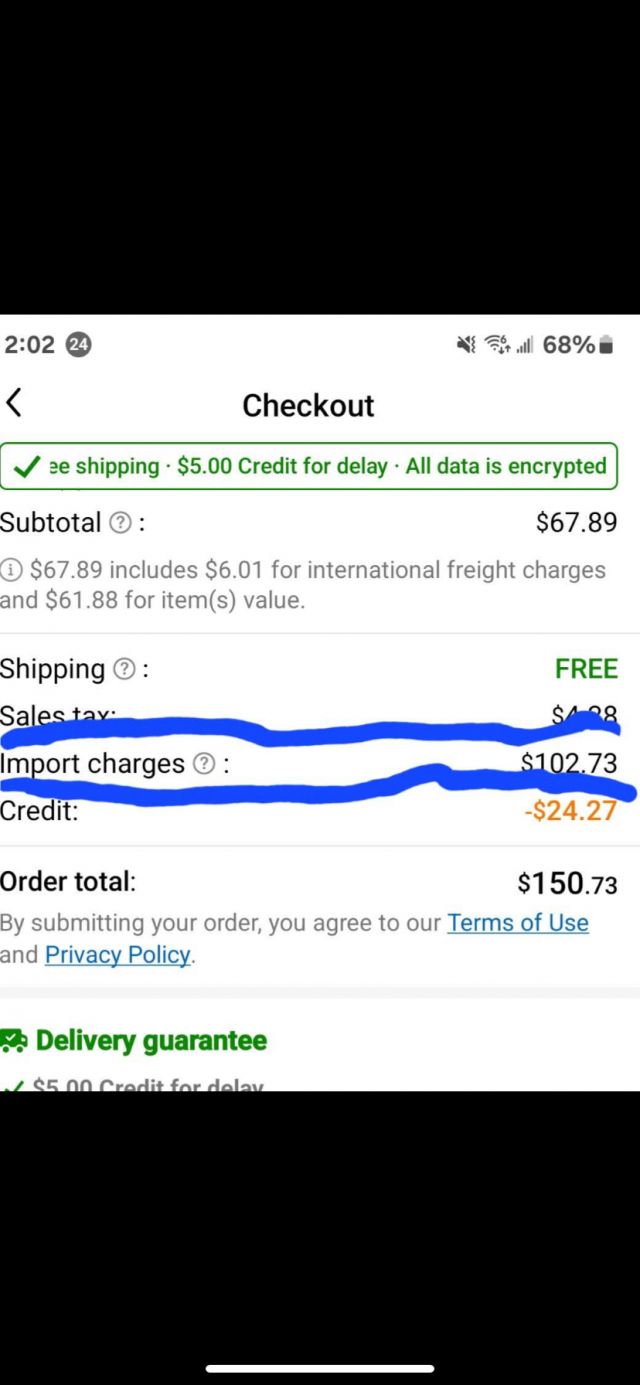
Task: Tap the muted sound status icon
Action: (466, 345)
